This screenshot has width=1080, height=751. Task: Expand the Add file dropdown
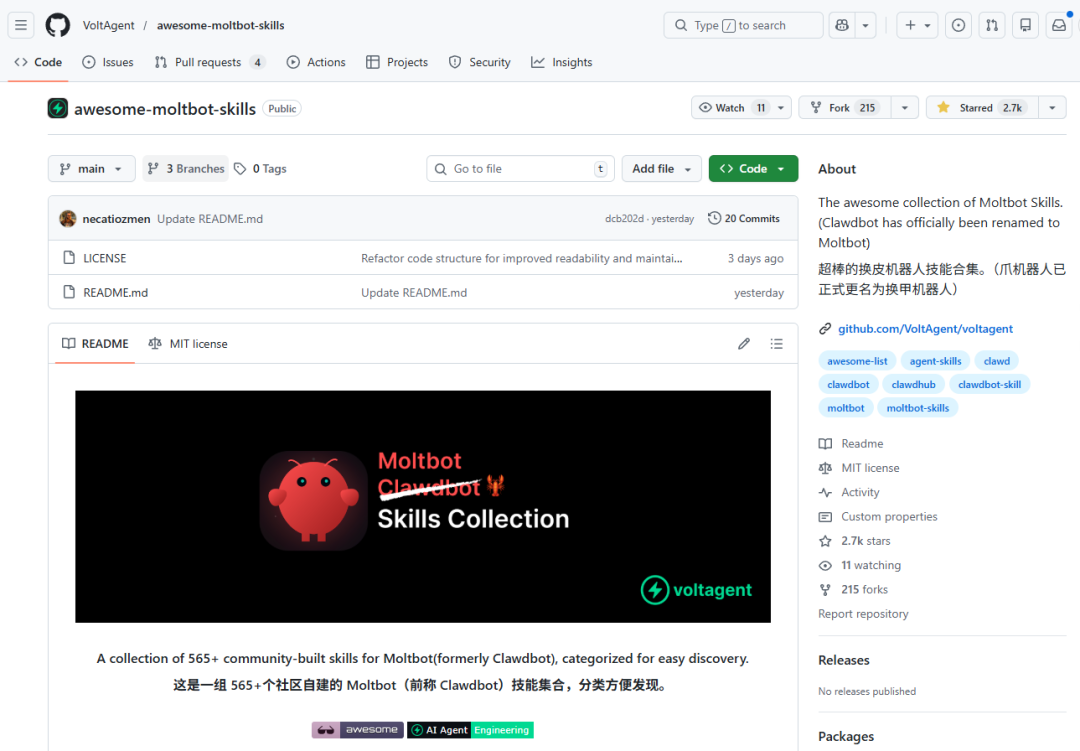pos(661,169)
